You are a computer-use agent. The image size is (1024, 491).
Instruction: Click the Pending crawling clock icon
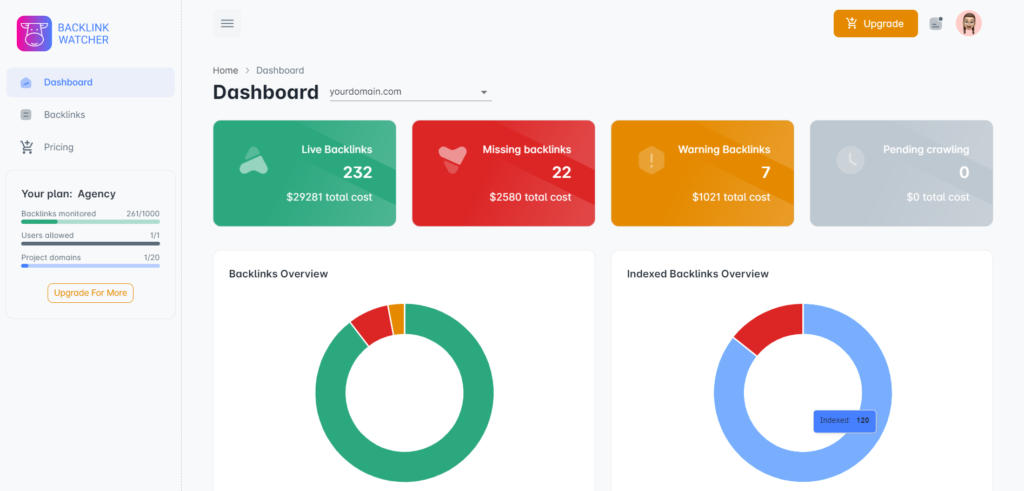point(850,160)
